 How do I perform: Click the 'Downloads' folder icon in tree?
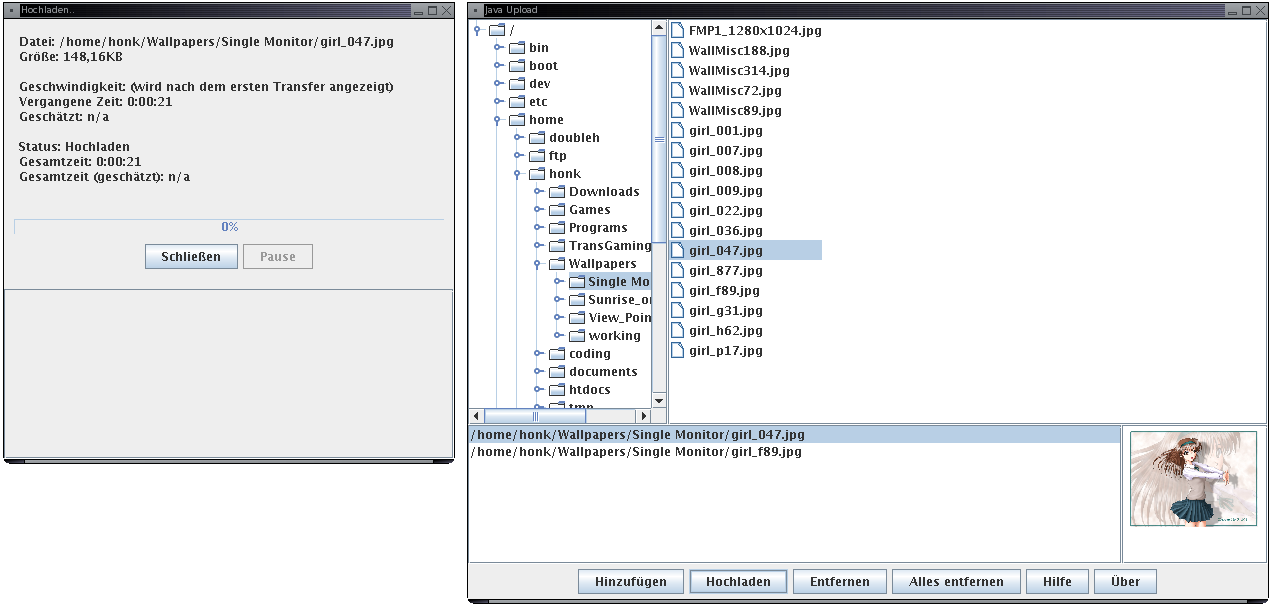pyautogui.click(x=557, y=192)
